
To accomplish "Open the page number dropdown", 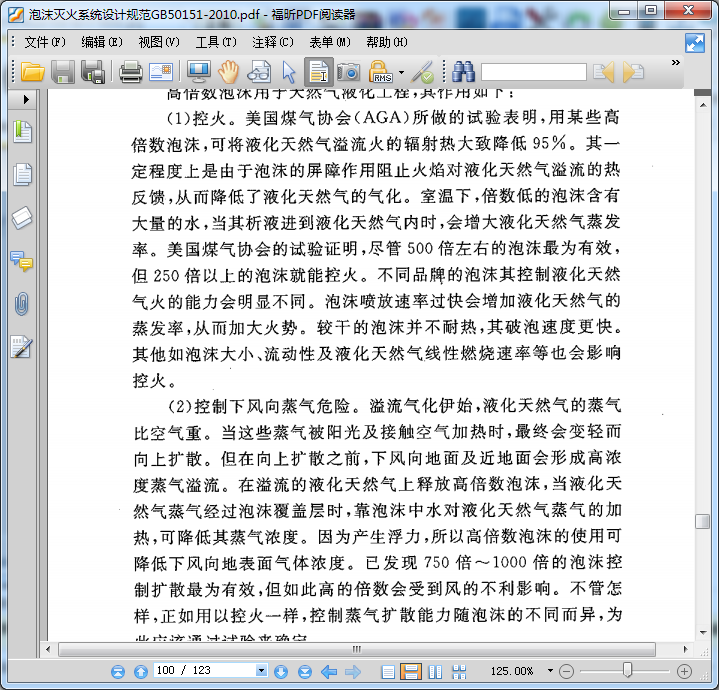I will (261, 671).
